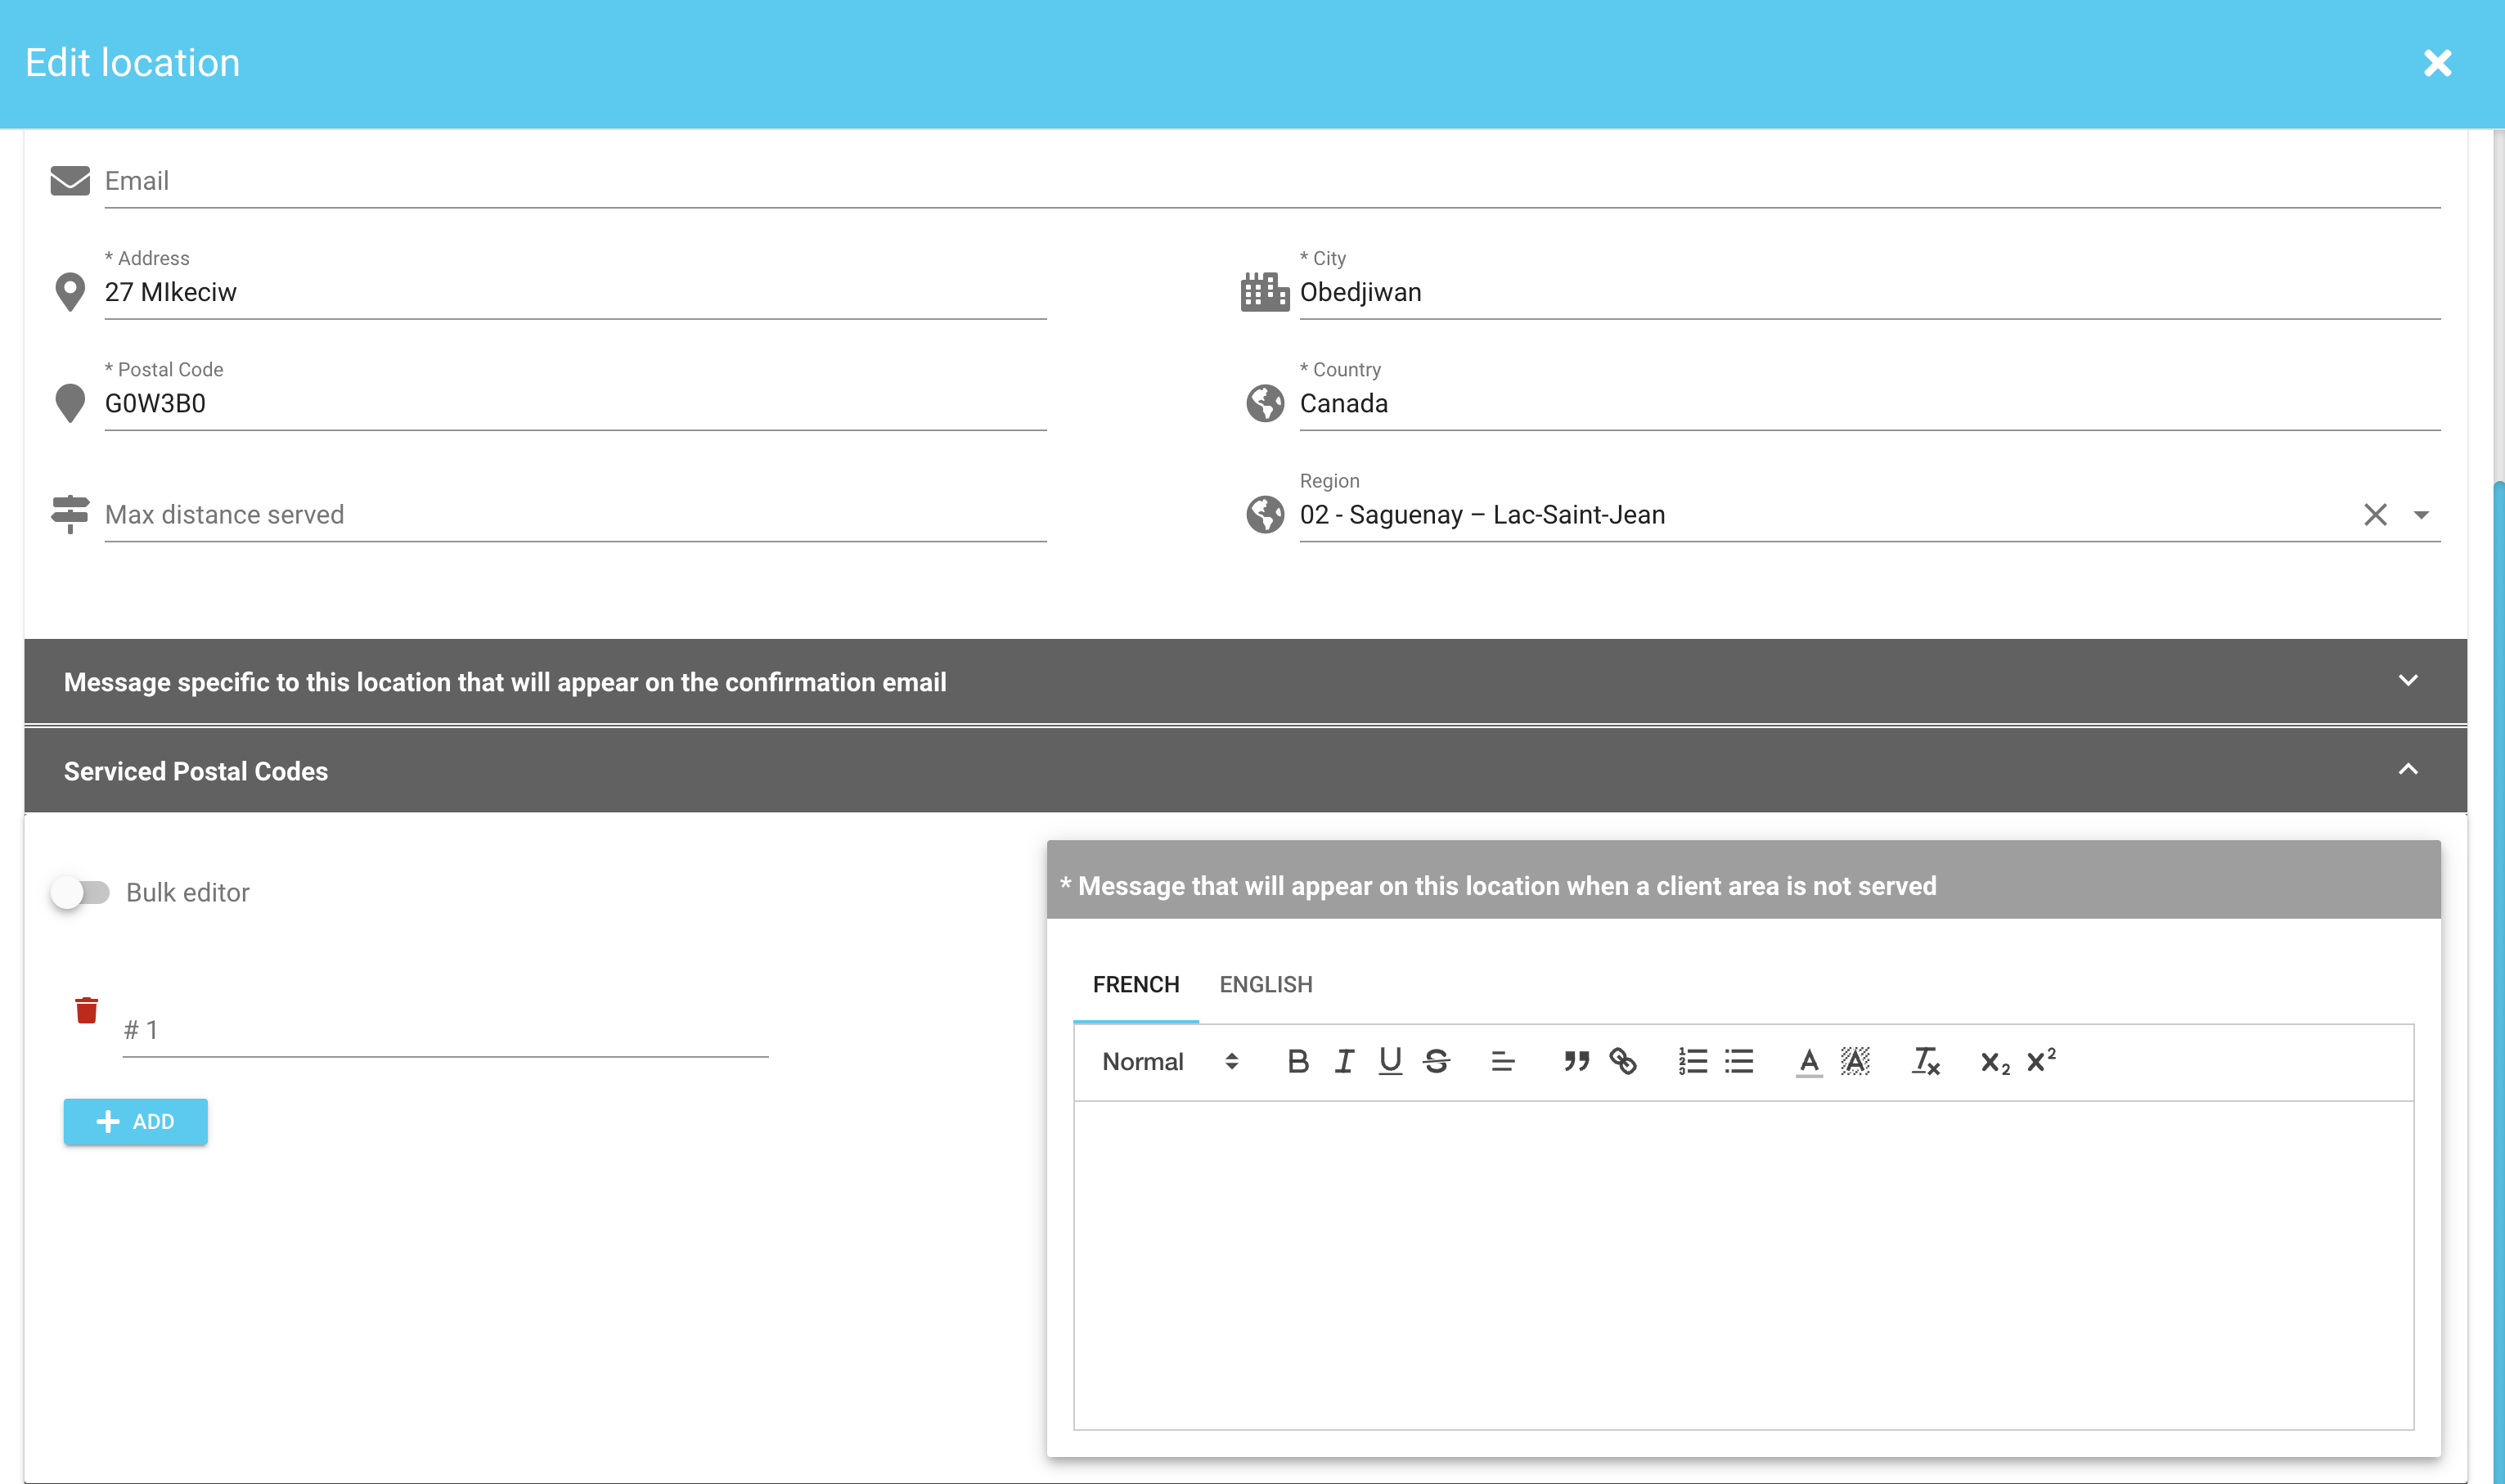Switch to the ENGLISH tab
This screenshot has width=2505, height=1484.
[1265, 984]
